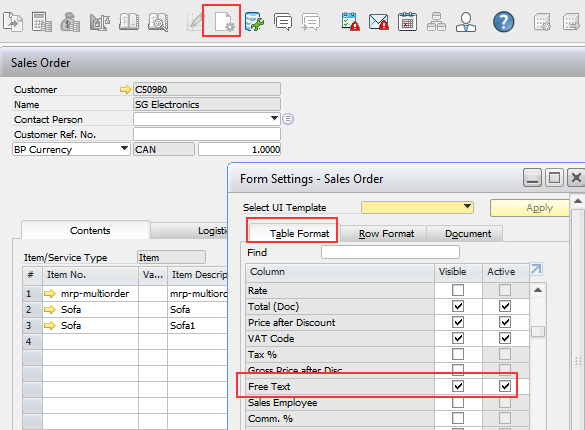This screenshot has height=430, width=585.
Task: Expand the BP Currency dropdown
Action: coord(125,149)
